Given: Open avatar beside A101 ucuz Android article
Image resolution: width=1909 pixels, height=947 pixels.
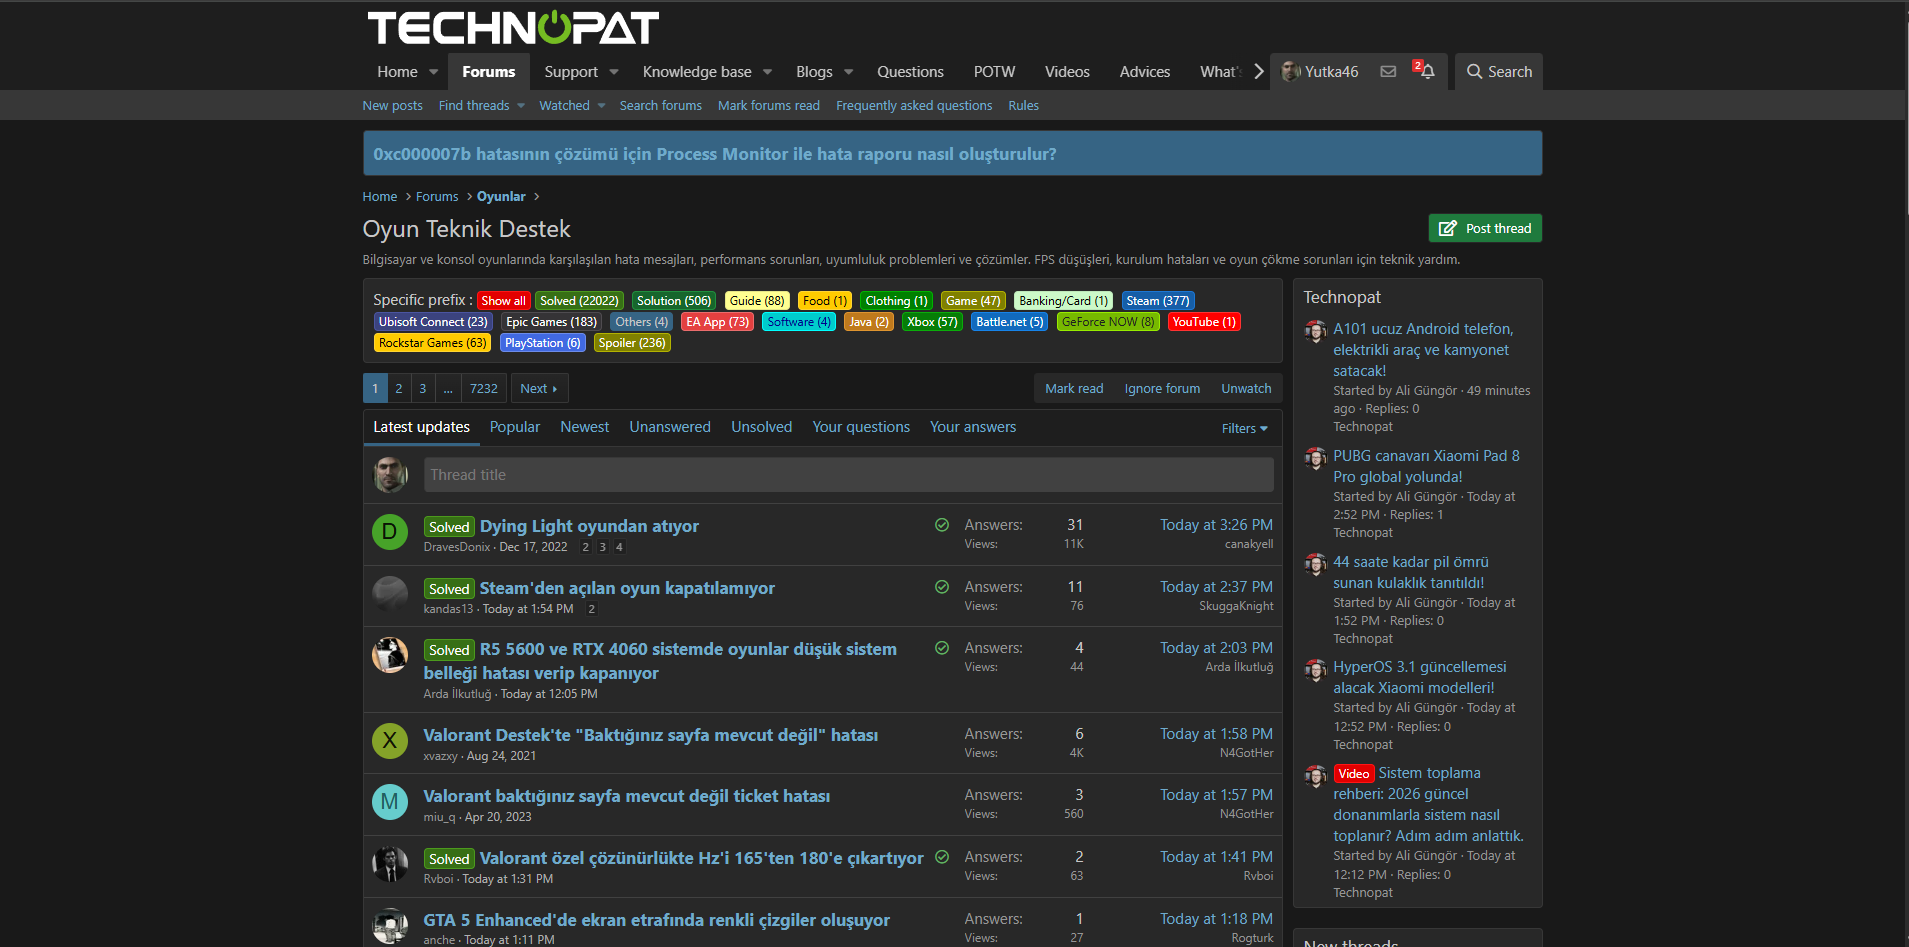Looking at the screenshot, I should click(x=1316, y=332).
